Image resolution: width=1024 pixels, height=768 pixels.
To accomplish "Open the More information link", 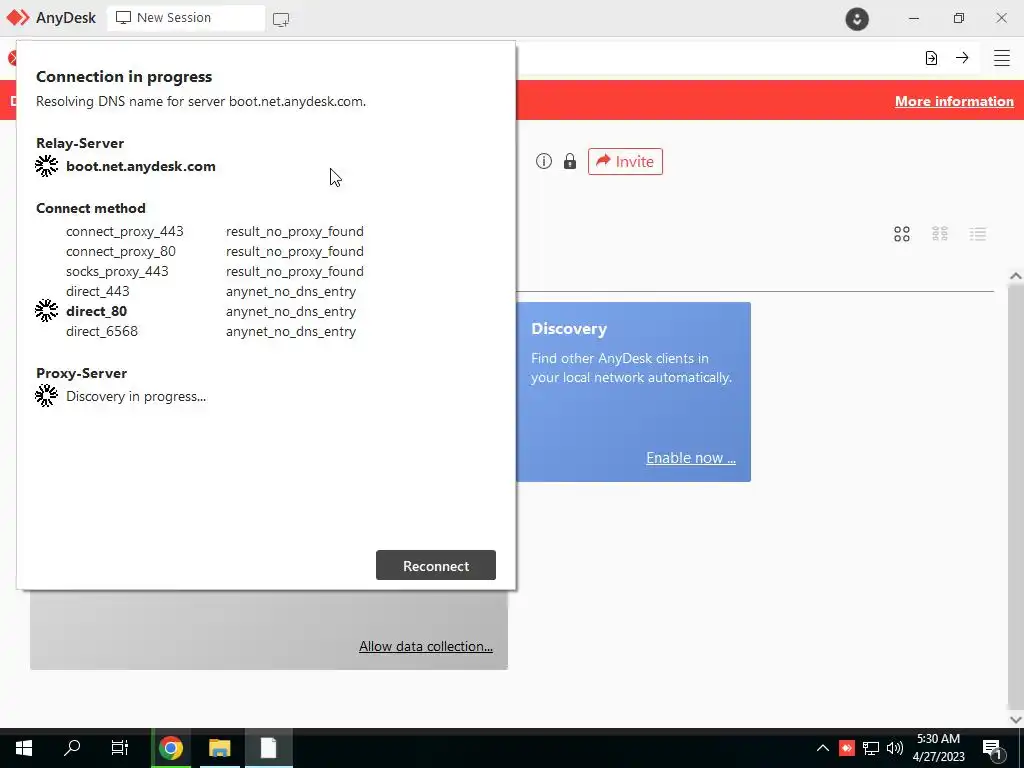I will 954,101.
